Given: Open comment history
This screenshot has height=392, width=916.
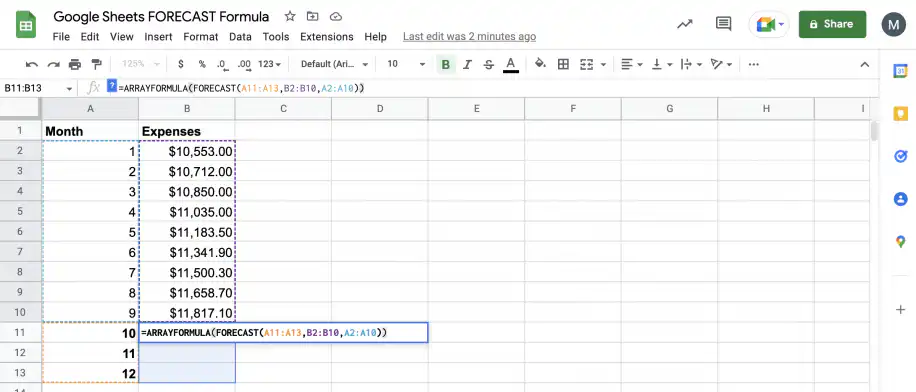Looking at the screenshot, I should click(723, 24).
